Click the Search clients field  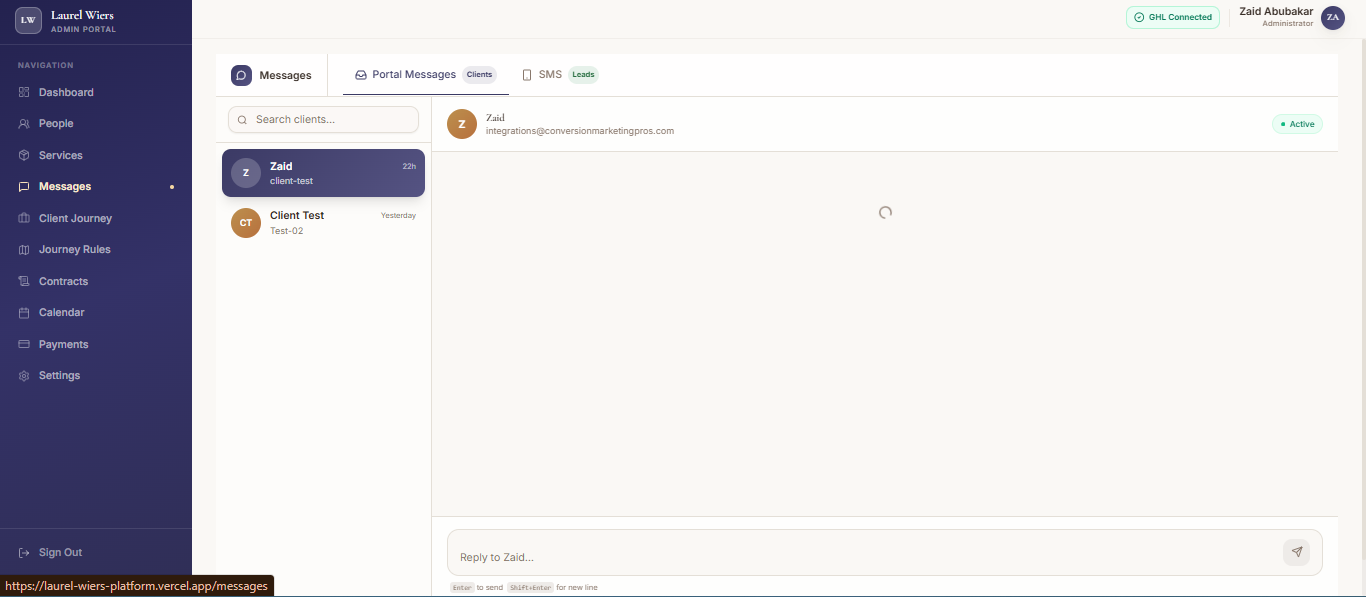pyautogui.click(x=322, y=119)
